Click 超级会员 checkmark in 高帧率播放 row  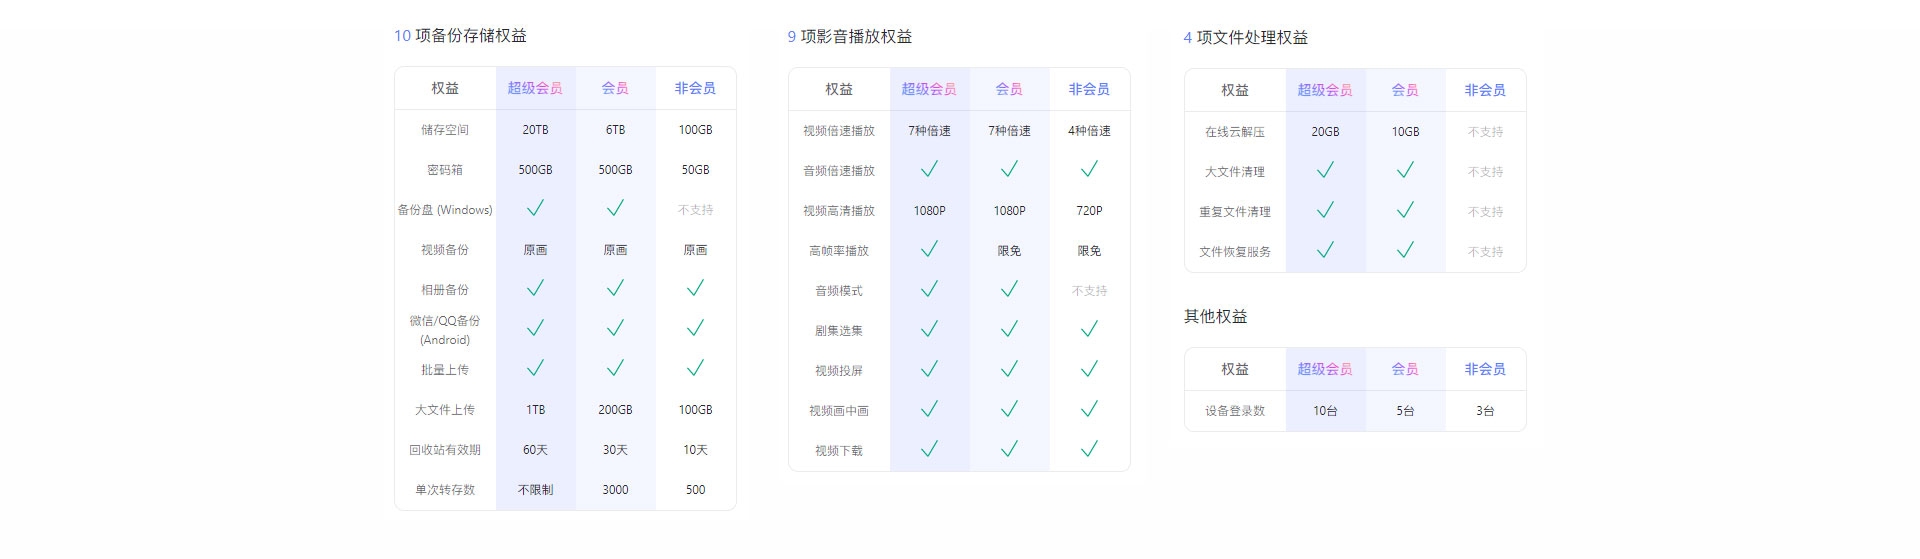coord(929,249)
